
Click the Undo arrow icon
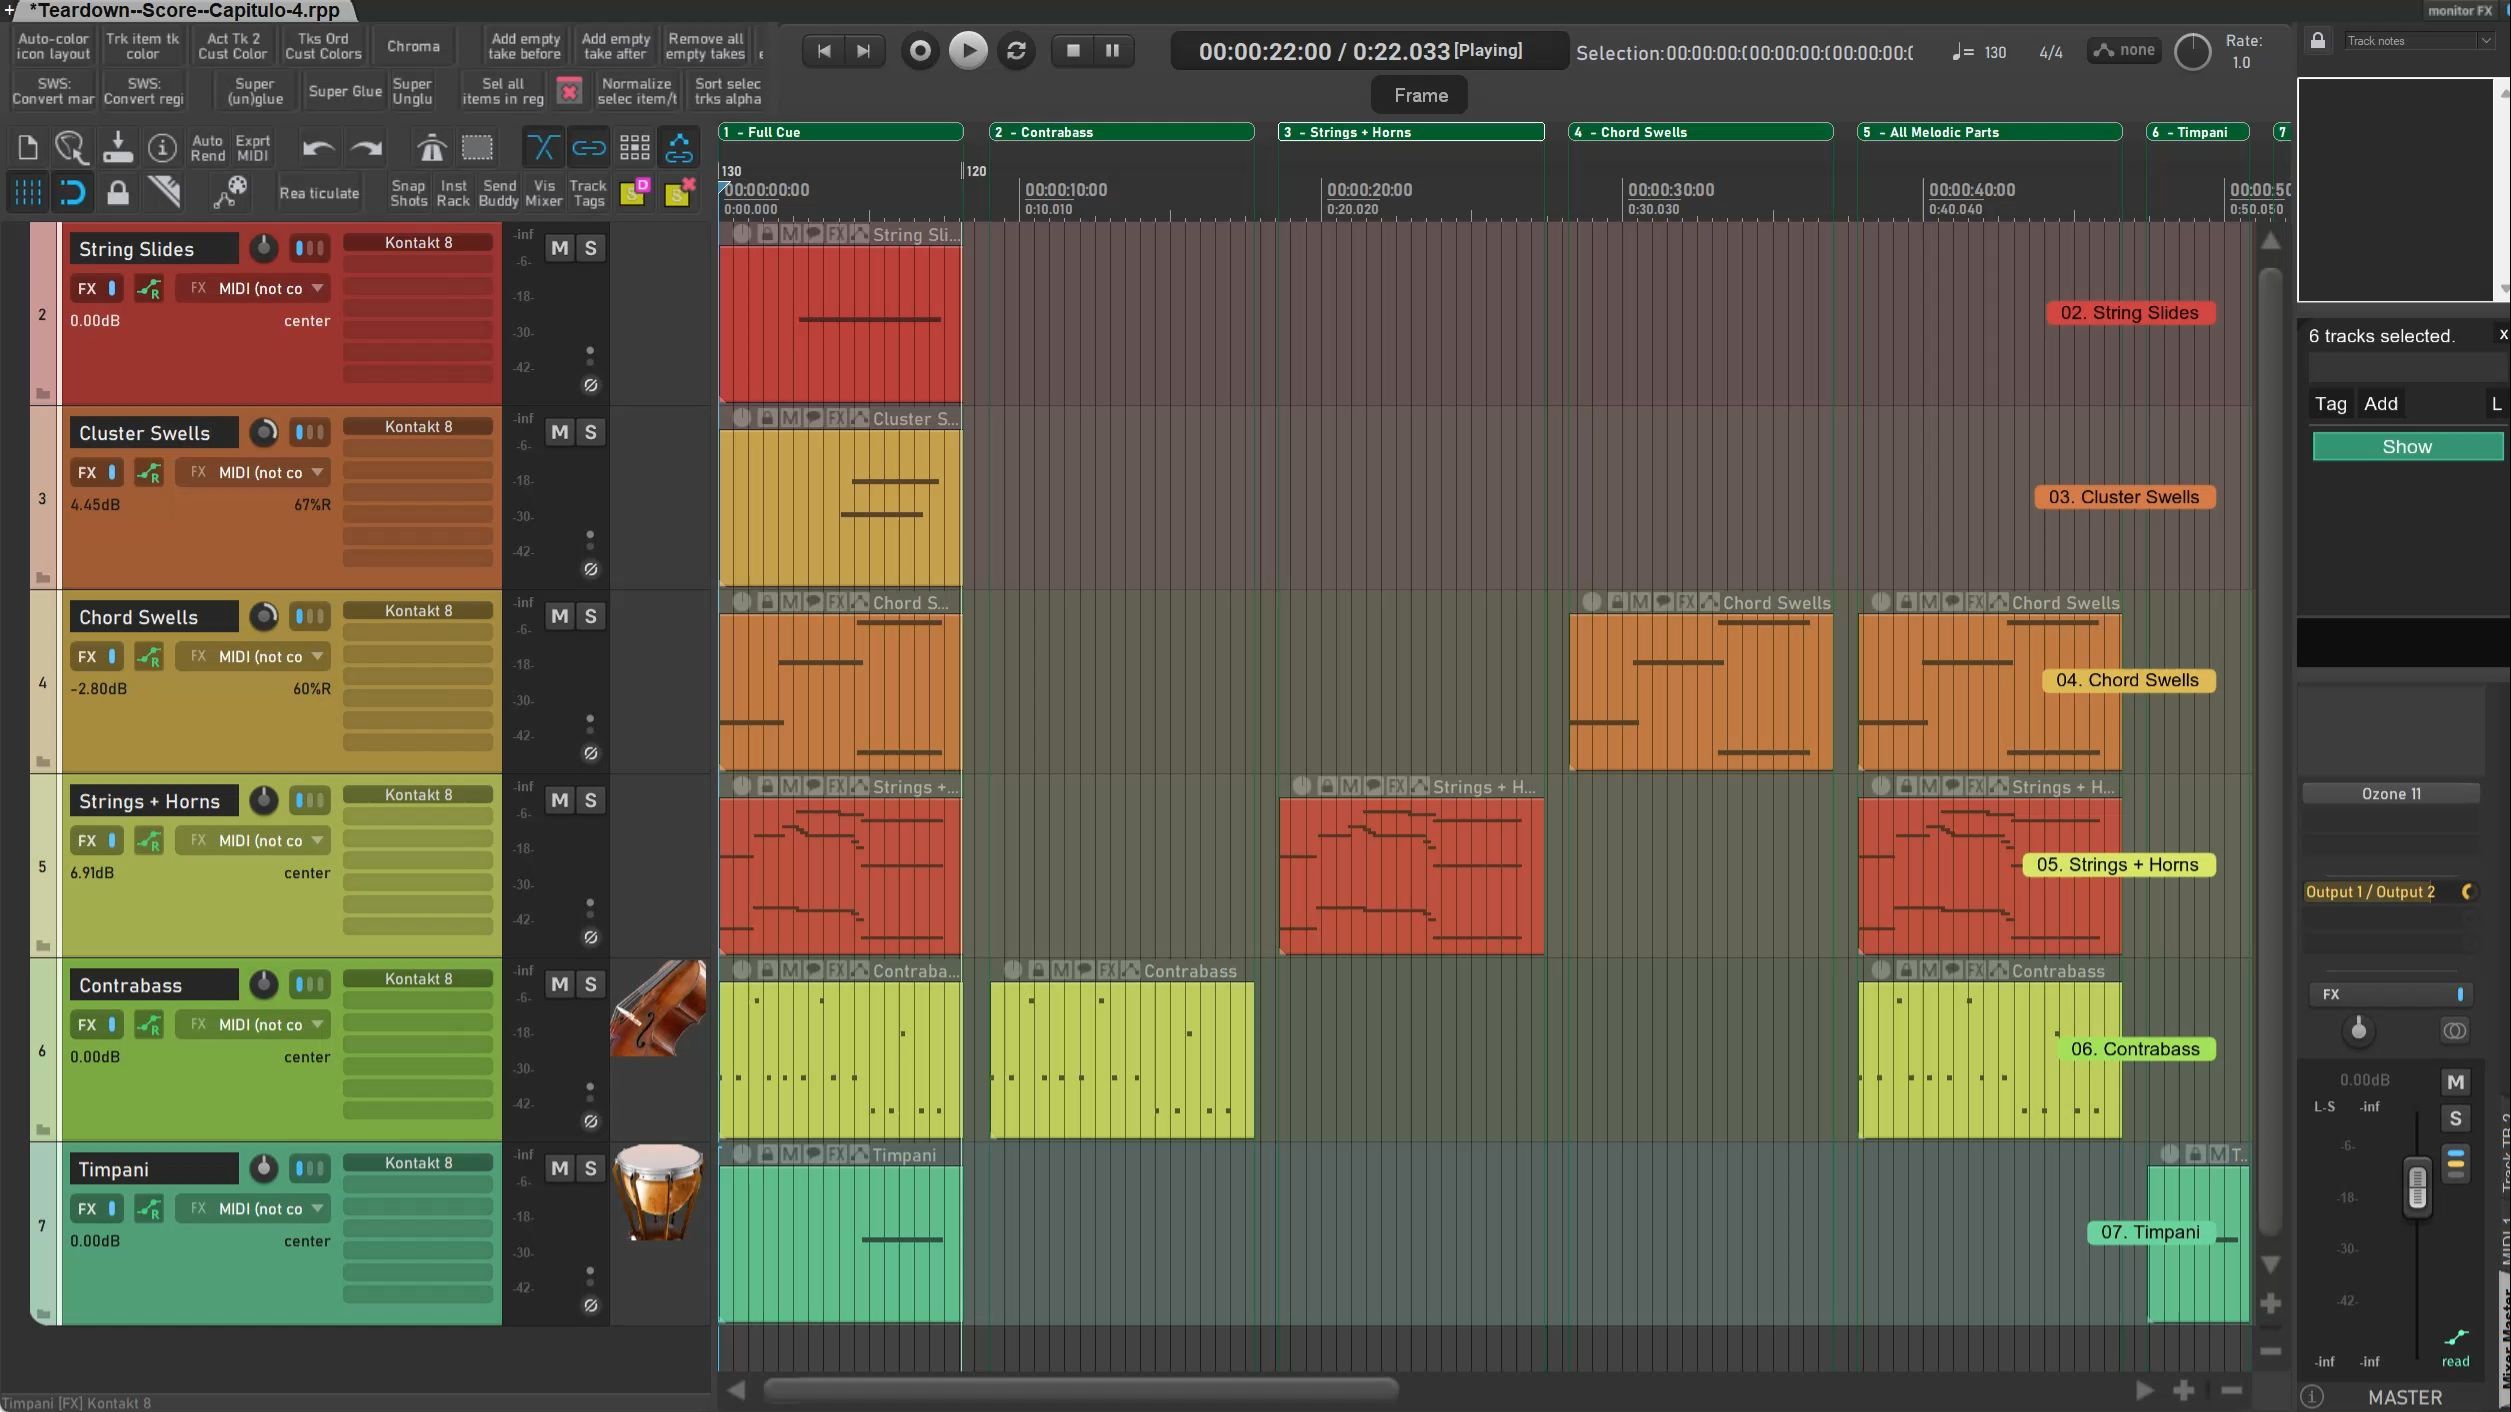[x=318, y=148]
